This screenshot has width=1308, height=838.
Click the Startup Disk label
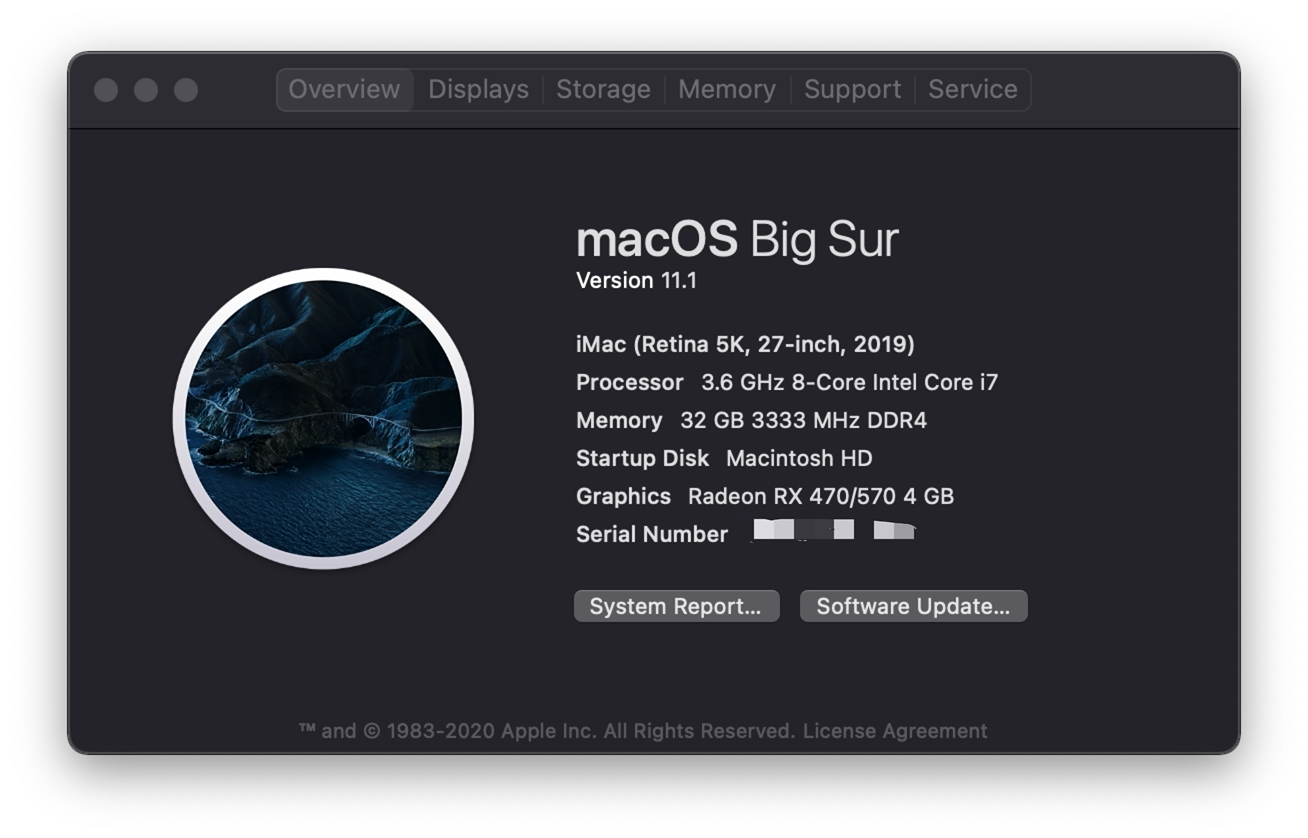(642, 459)
